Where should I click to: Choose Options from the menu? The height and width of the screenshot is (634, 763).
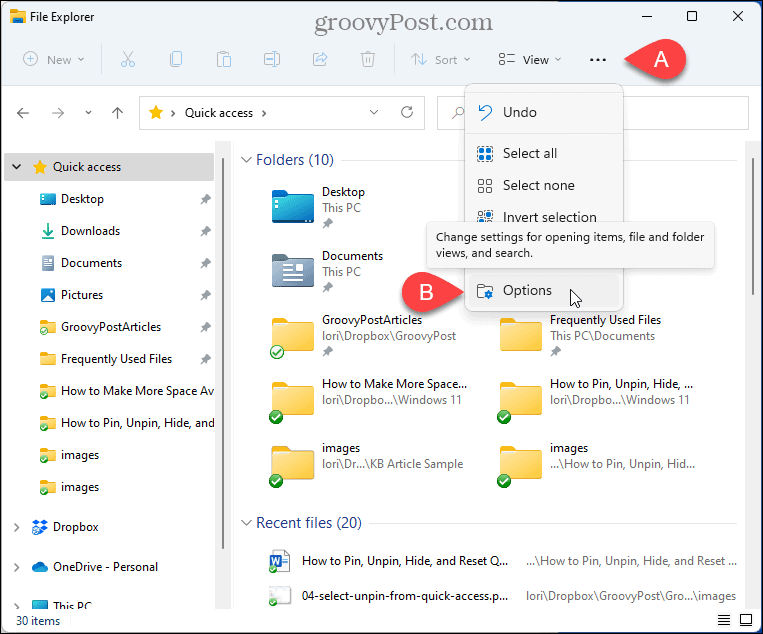click(544, 290)
